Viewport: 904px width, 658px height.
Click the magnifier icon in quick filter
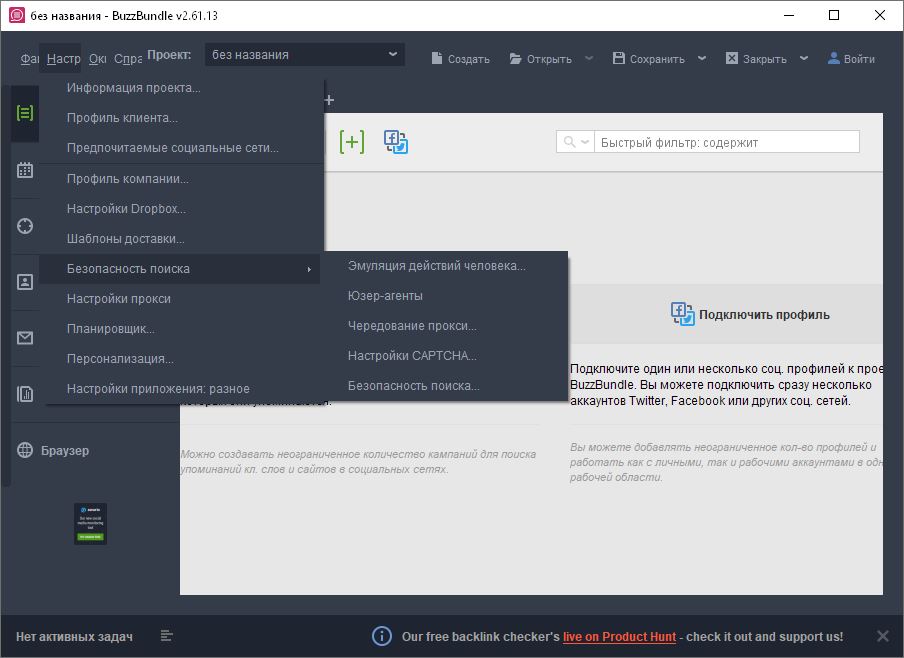tap(569, 142)
